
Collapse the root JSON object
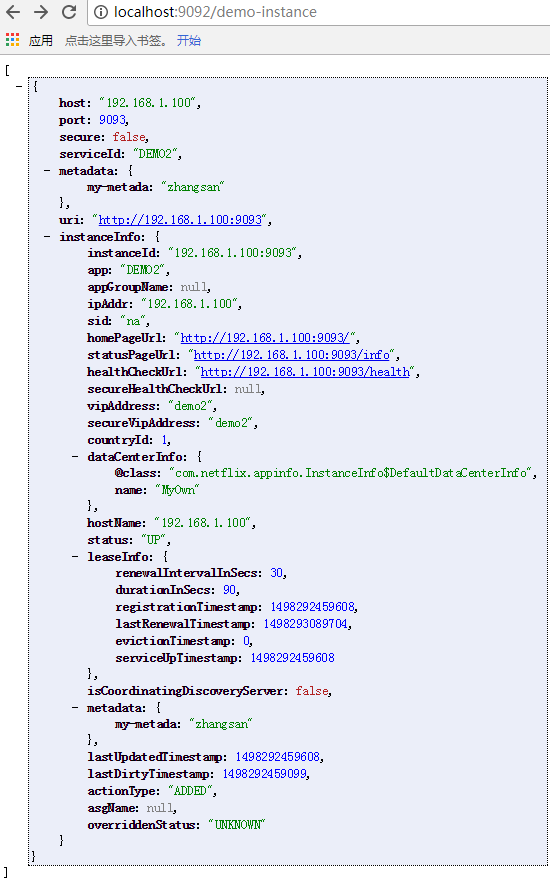[x=20, y=86]
